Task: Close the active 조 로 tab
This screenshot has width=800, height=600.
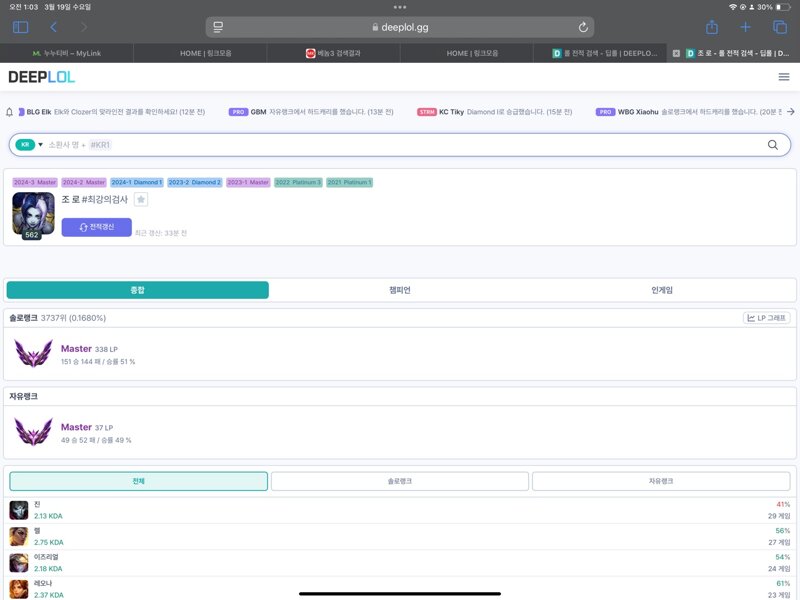Action: [x=677, y=53]
